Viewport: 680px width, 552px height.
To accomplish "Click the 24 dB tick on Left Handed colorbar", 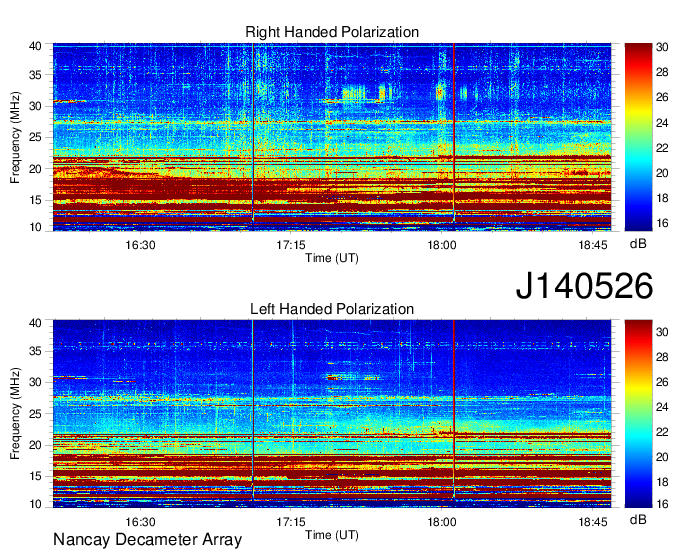I will coord(662,407).
